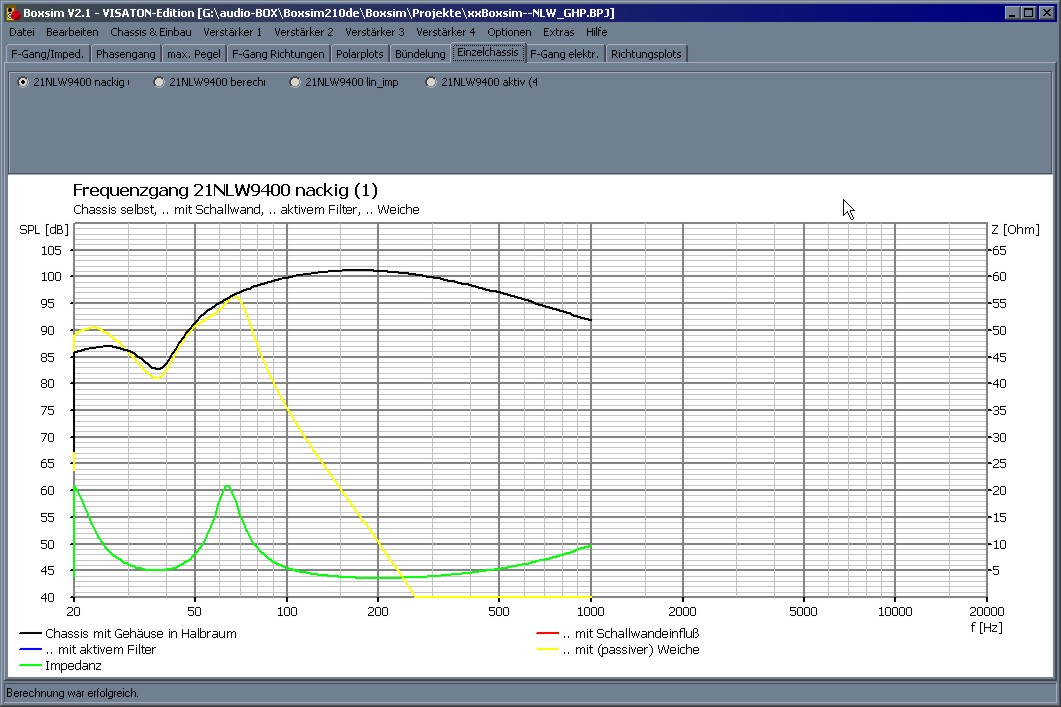
Task: Select the Einzelchassis tab
Action: [x=488, y=52]
